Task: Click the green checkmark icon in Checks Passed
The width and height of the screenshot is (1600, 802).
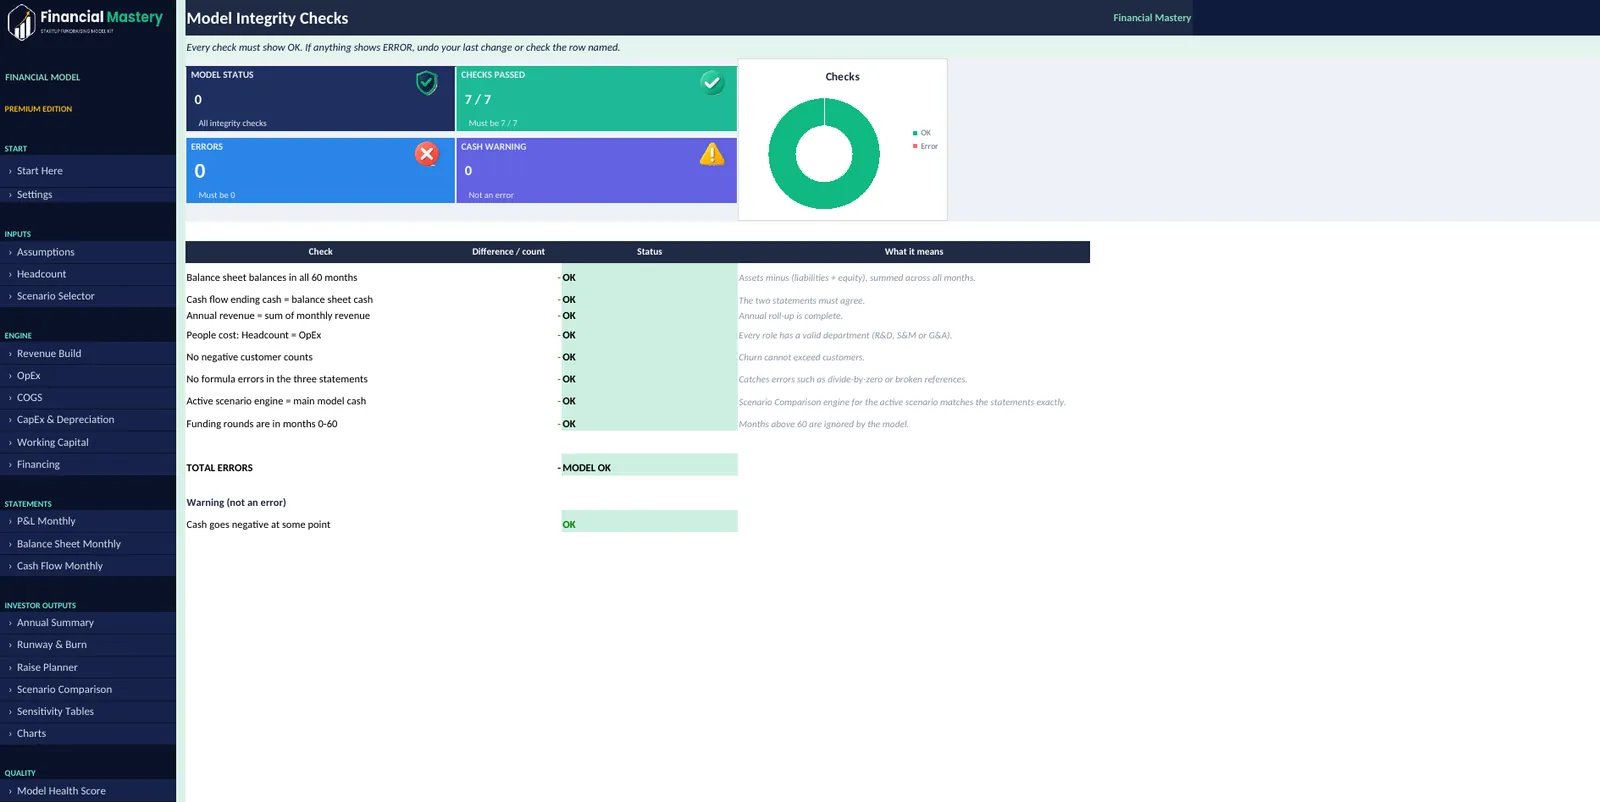Action: coord(712,83)
